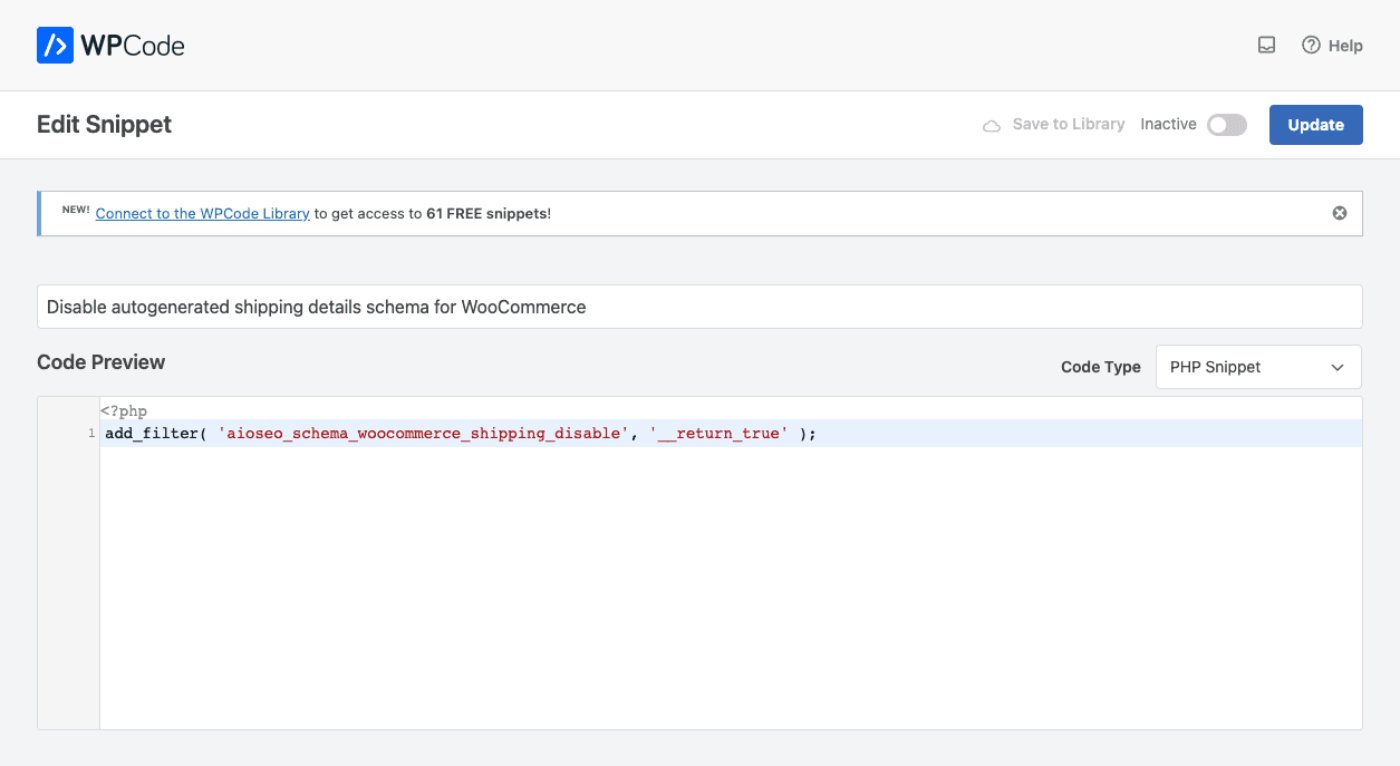1400x766 pixels.
Task: Open the Code Type dropdown
Action: click(x=1258, y=367)
